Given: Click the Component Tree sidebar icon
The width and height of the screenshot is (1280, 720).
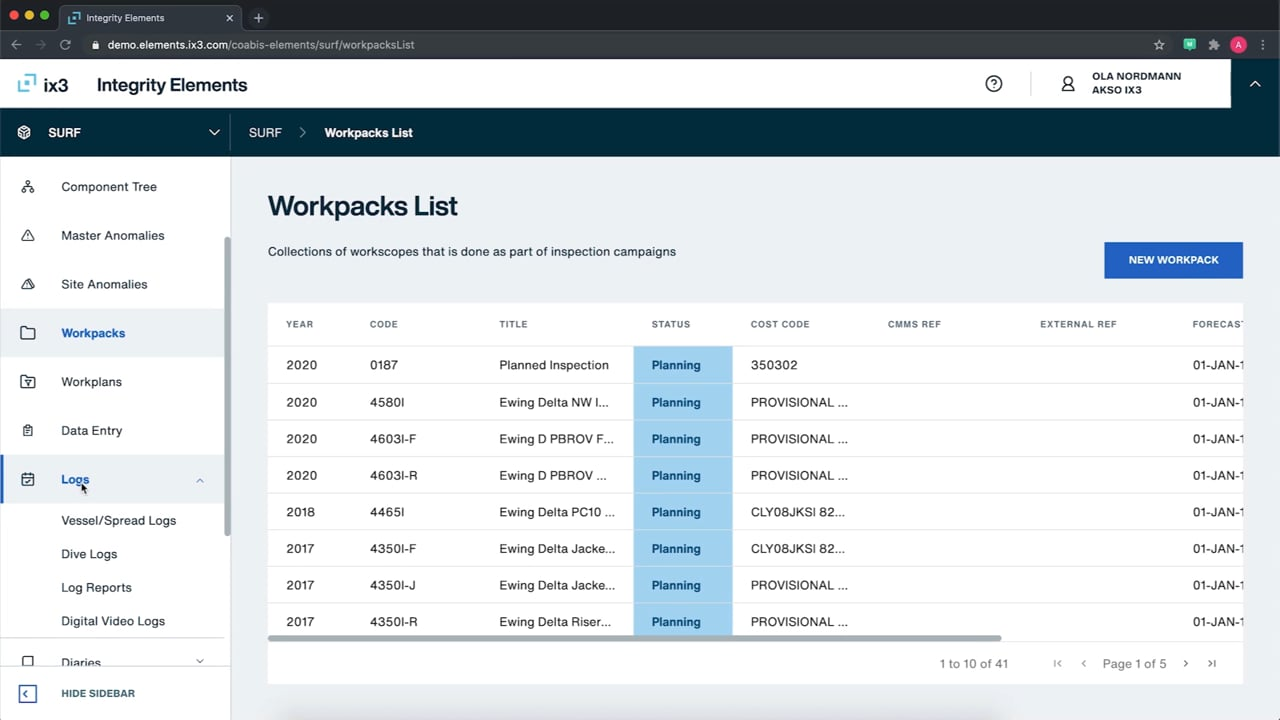Looking at the screenshot, I should coord(28,187).
